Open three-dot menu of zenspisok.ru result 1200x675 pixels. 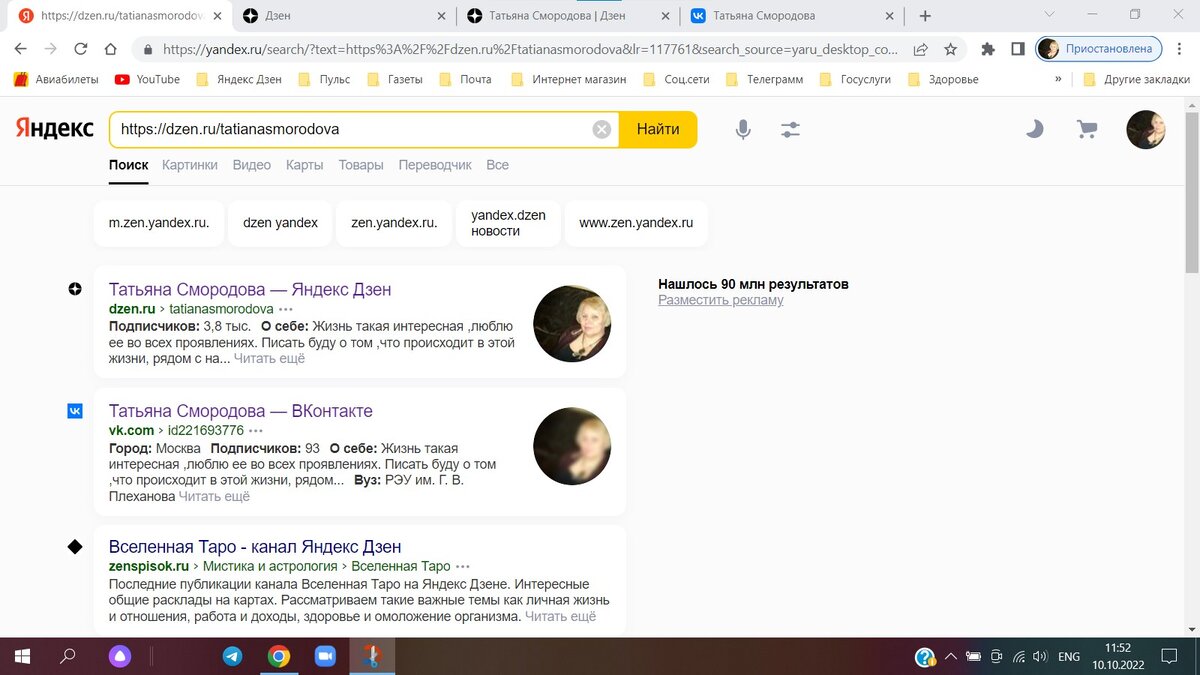tap(463, 566)
